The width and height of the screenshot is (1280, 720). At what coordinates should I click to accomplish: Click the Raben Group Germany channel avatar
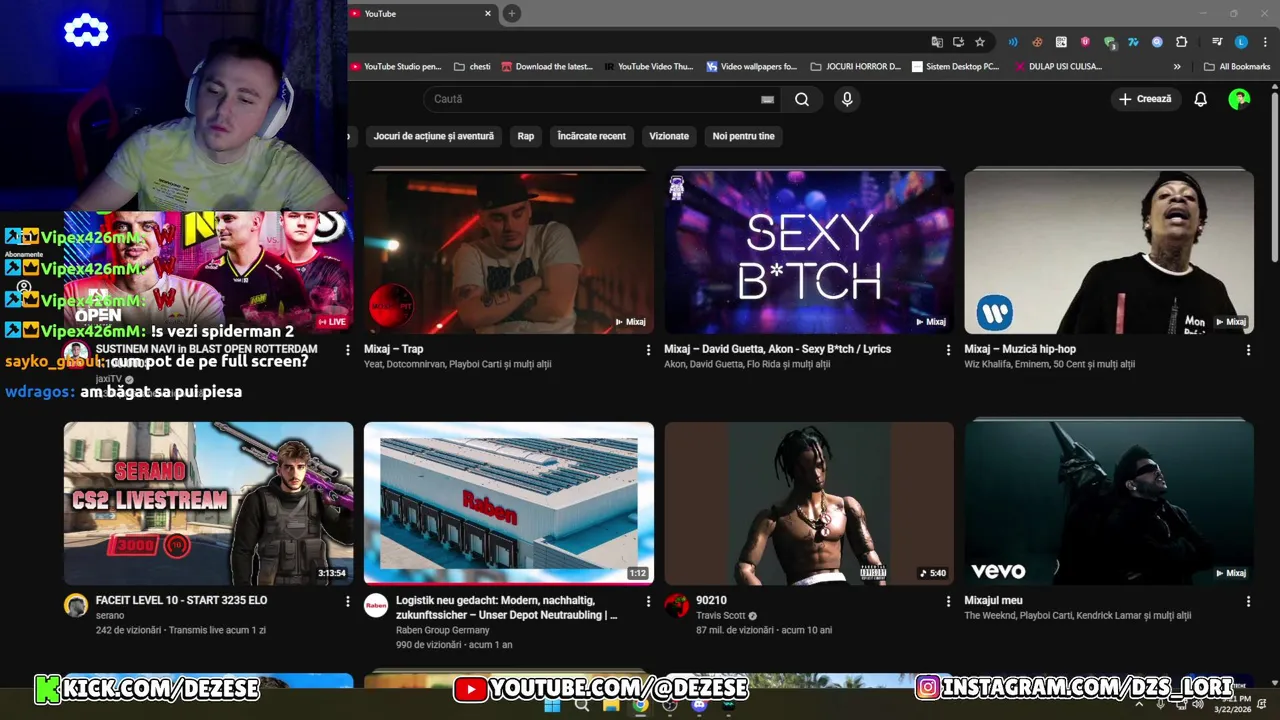(x=376, y=605)
